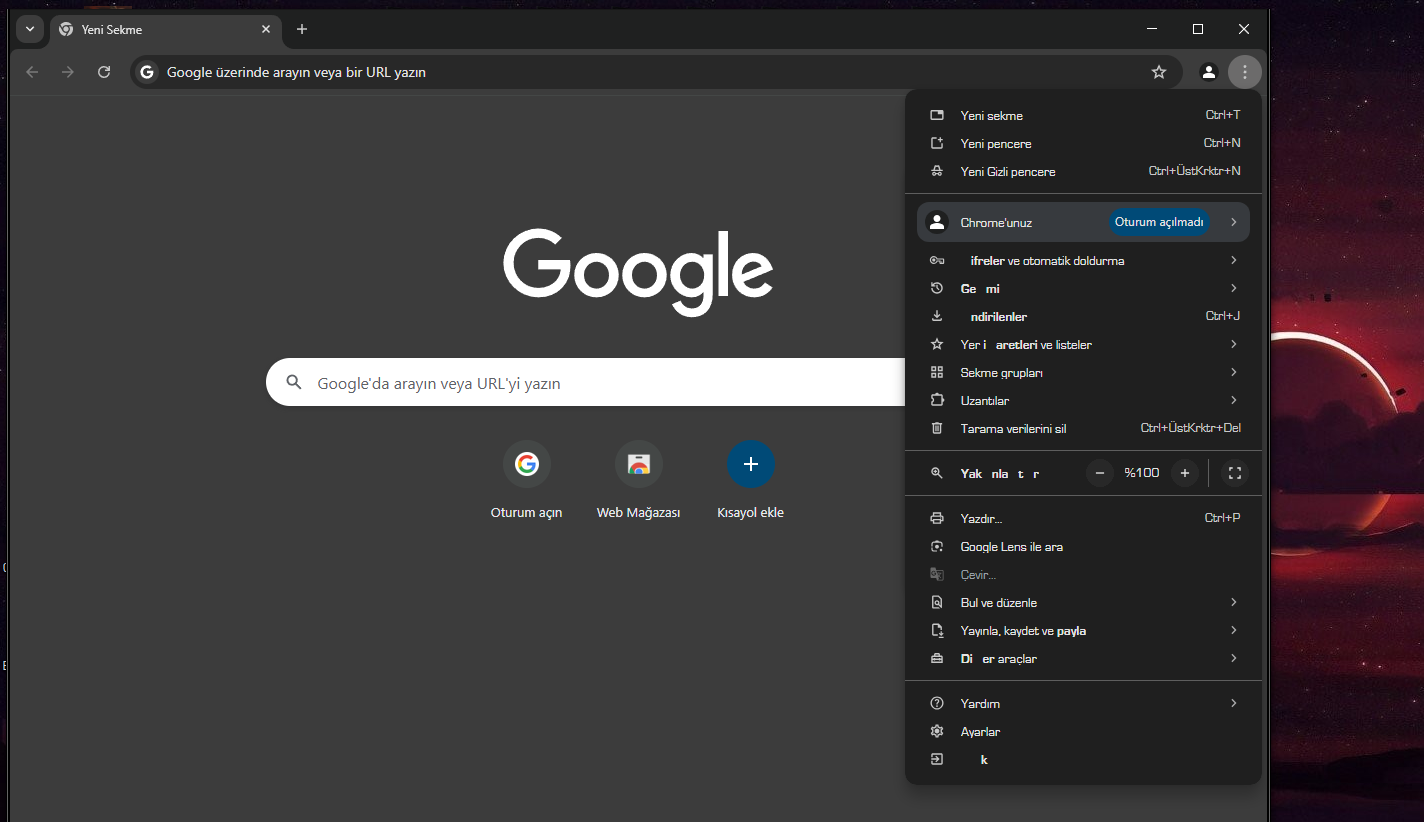Click the forward navigation arrow
This screenshot has height=822, width=1424.
tap(68, 72)
